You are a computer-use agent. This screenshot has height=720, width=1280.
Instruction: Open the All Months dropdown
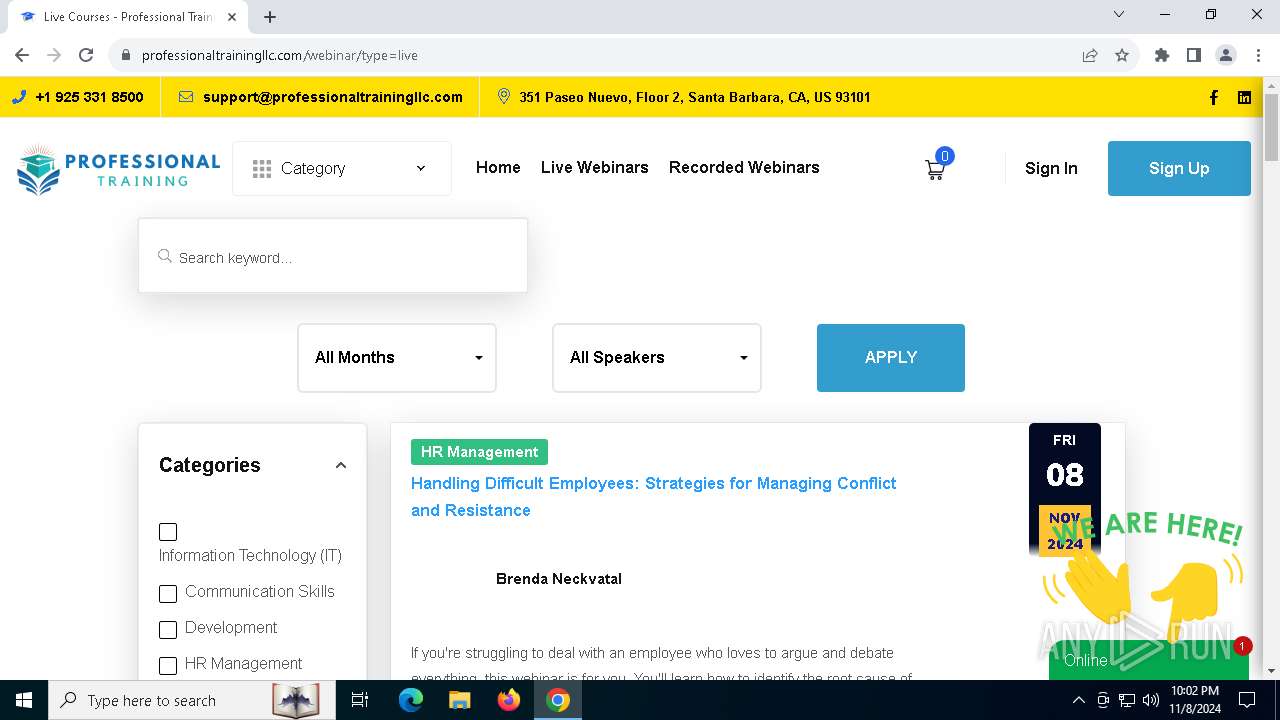(x=397, y=358)
